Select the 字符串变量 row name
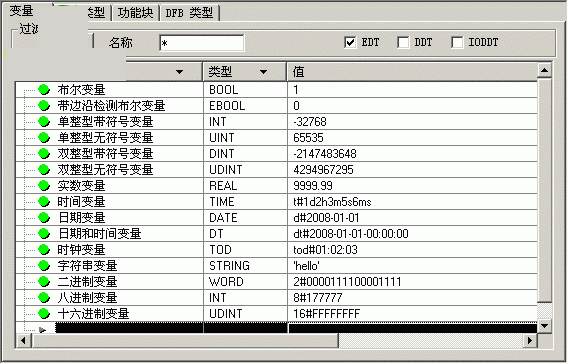568x364 pixels. point(87,265)
